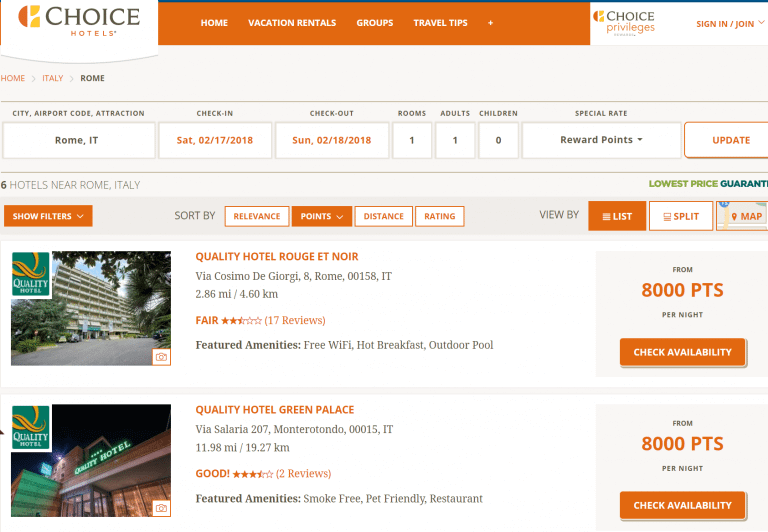View the 17 Reviews for Rouge et Noir

click(295, 320)
